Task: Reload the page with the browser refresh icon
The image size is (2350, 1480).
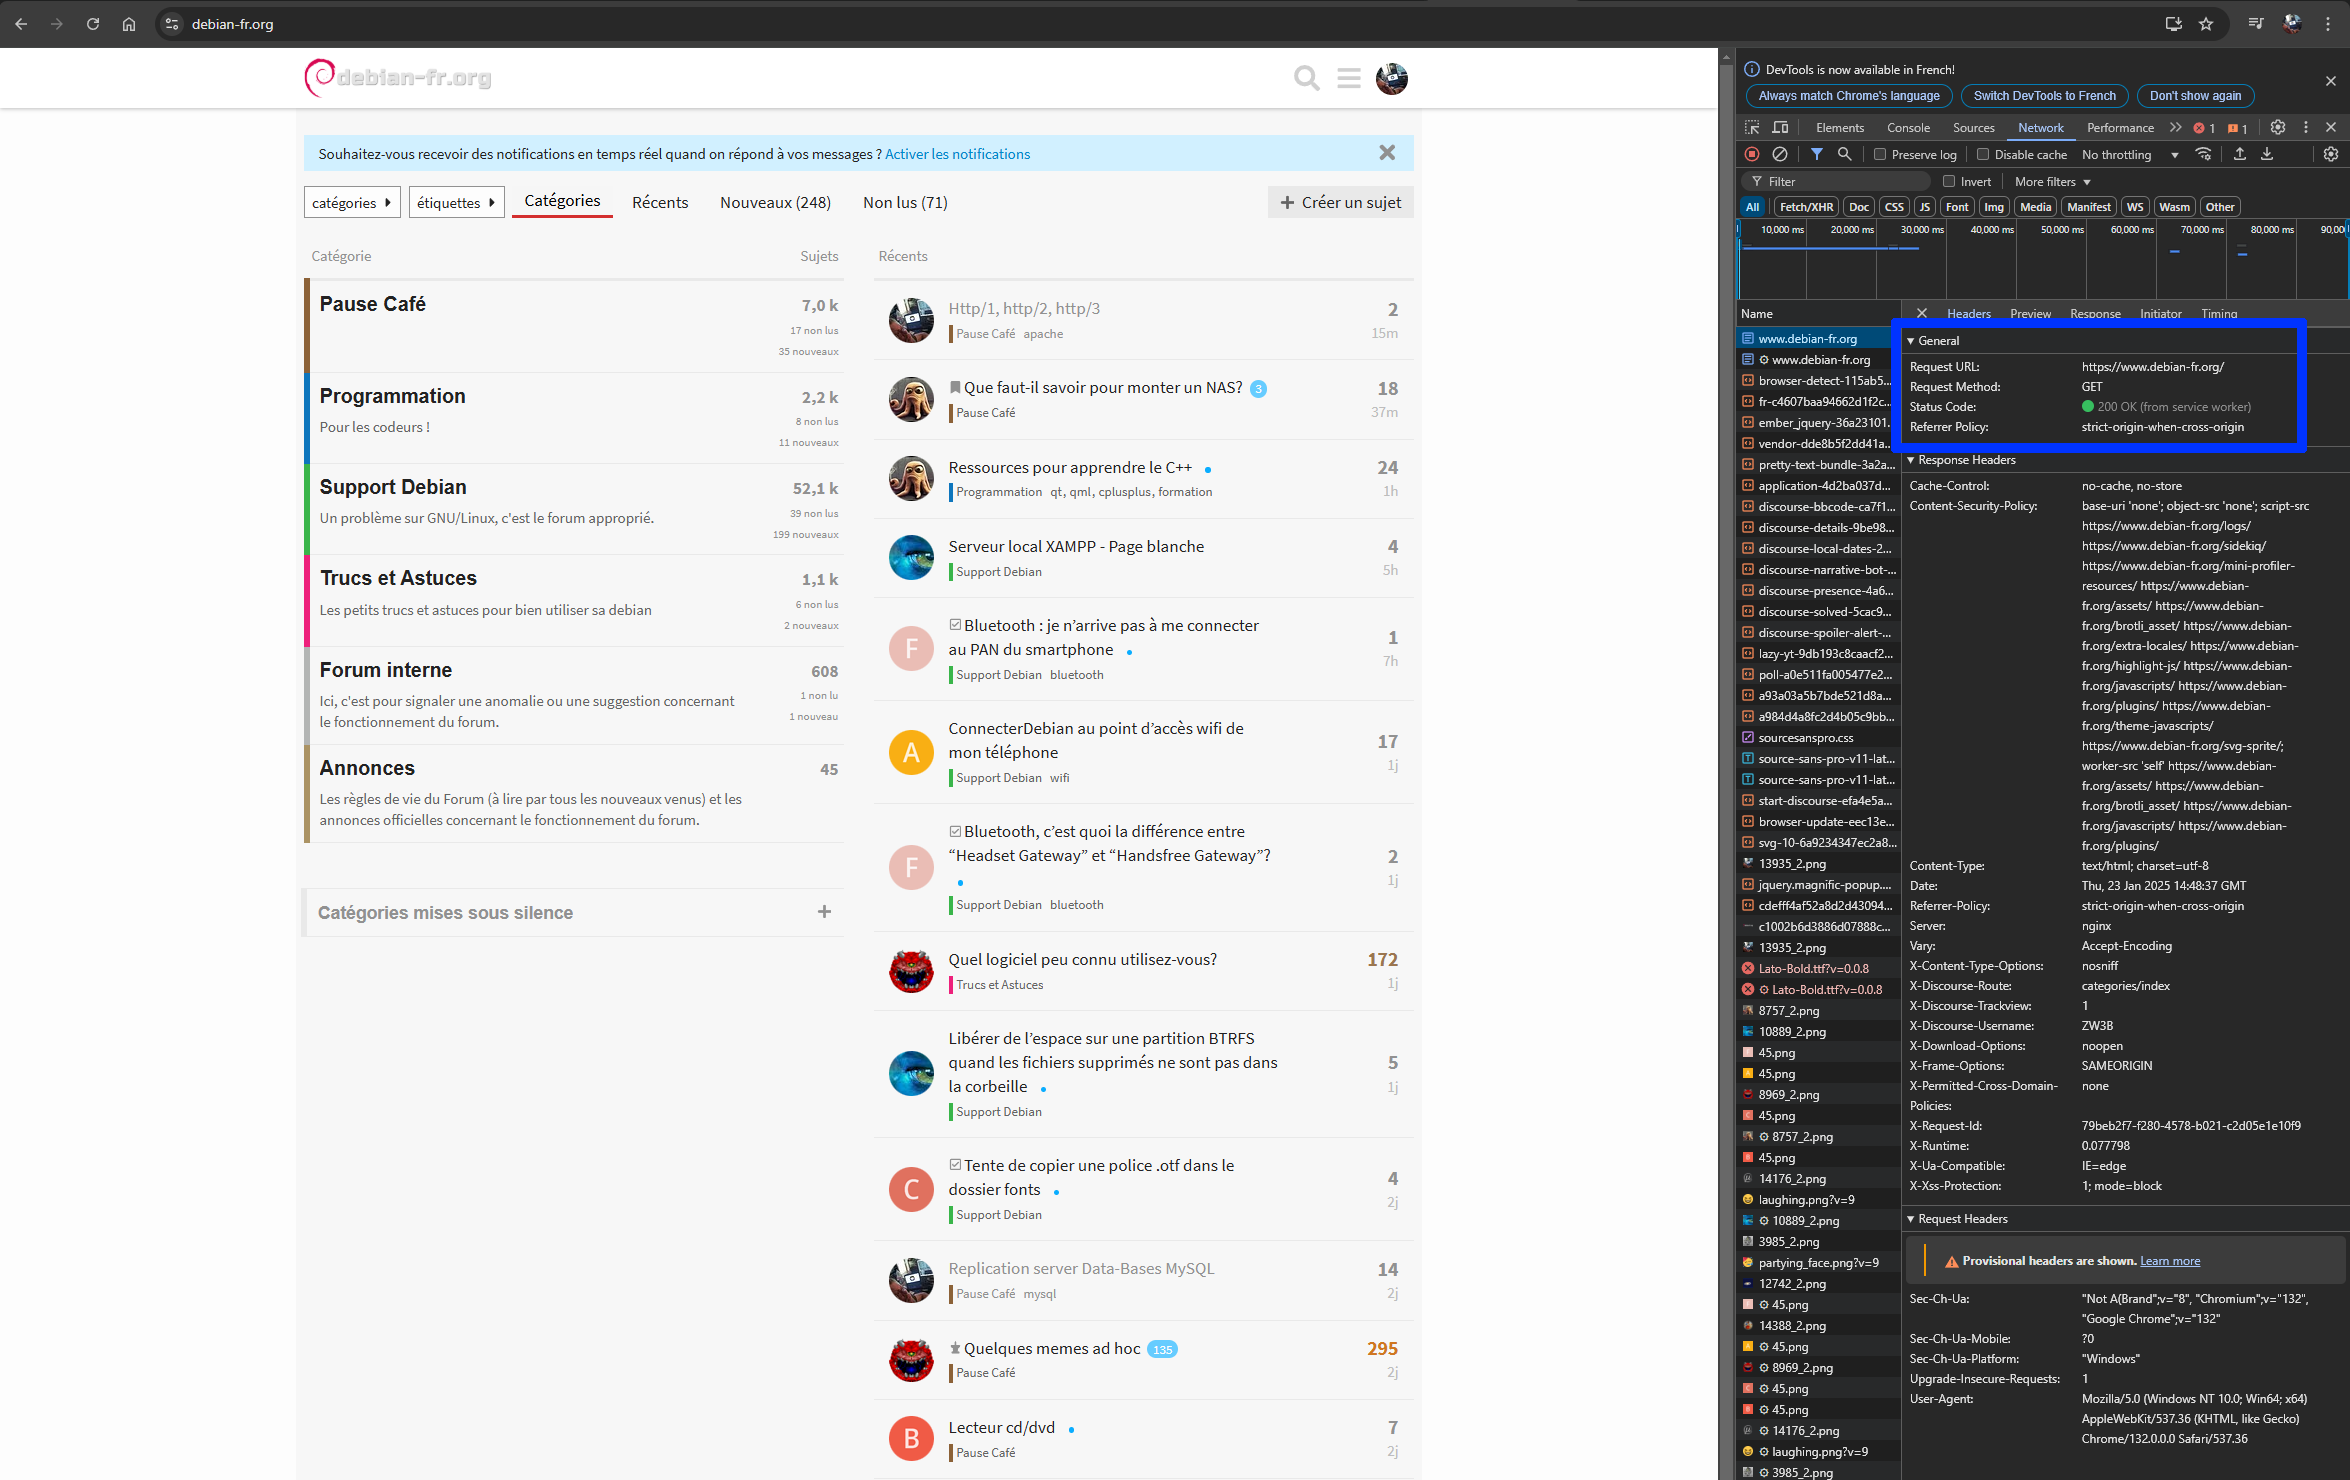Action: [93, 24]
